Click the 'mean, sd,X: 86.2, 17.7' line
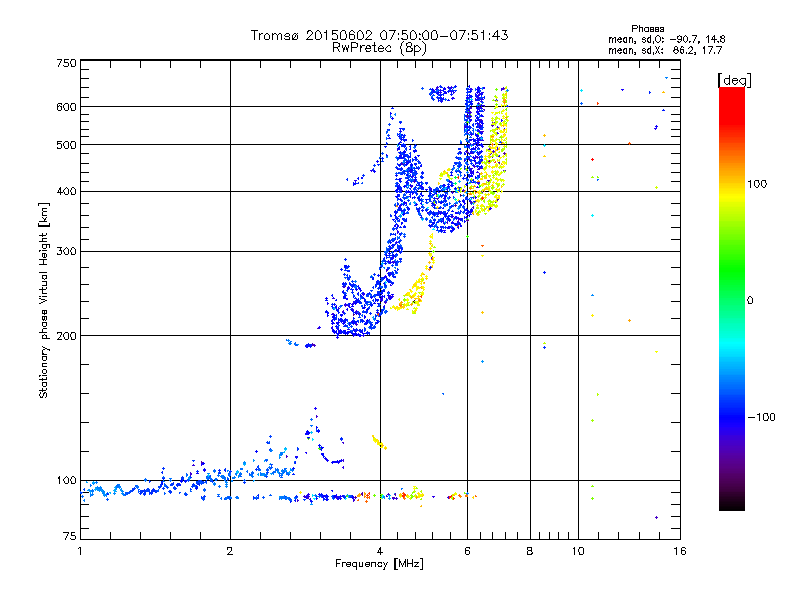The width and height of the screenshot is (800, 600). 665,50
